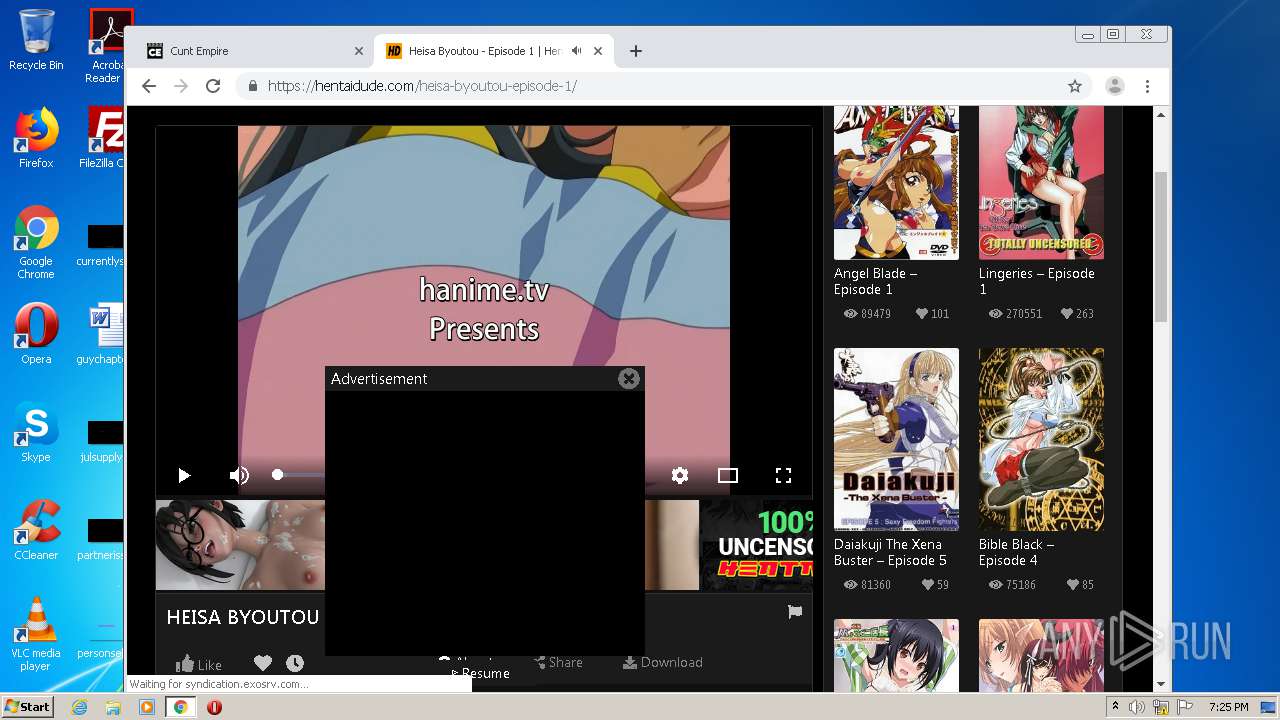Click the Chrome taskbar button
The width and height of the screenshot is (1280, 720).
pyautogui.click(x=181, y=707)
